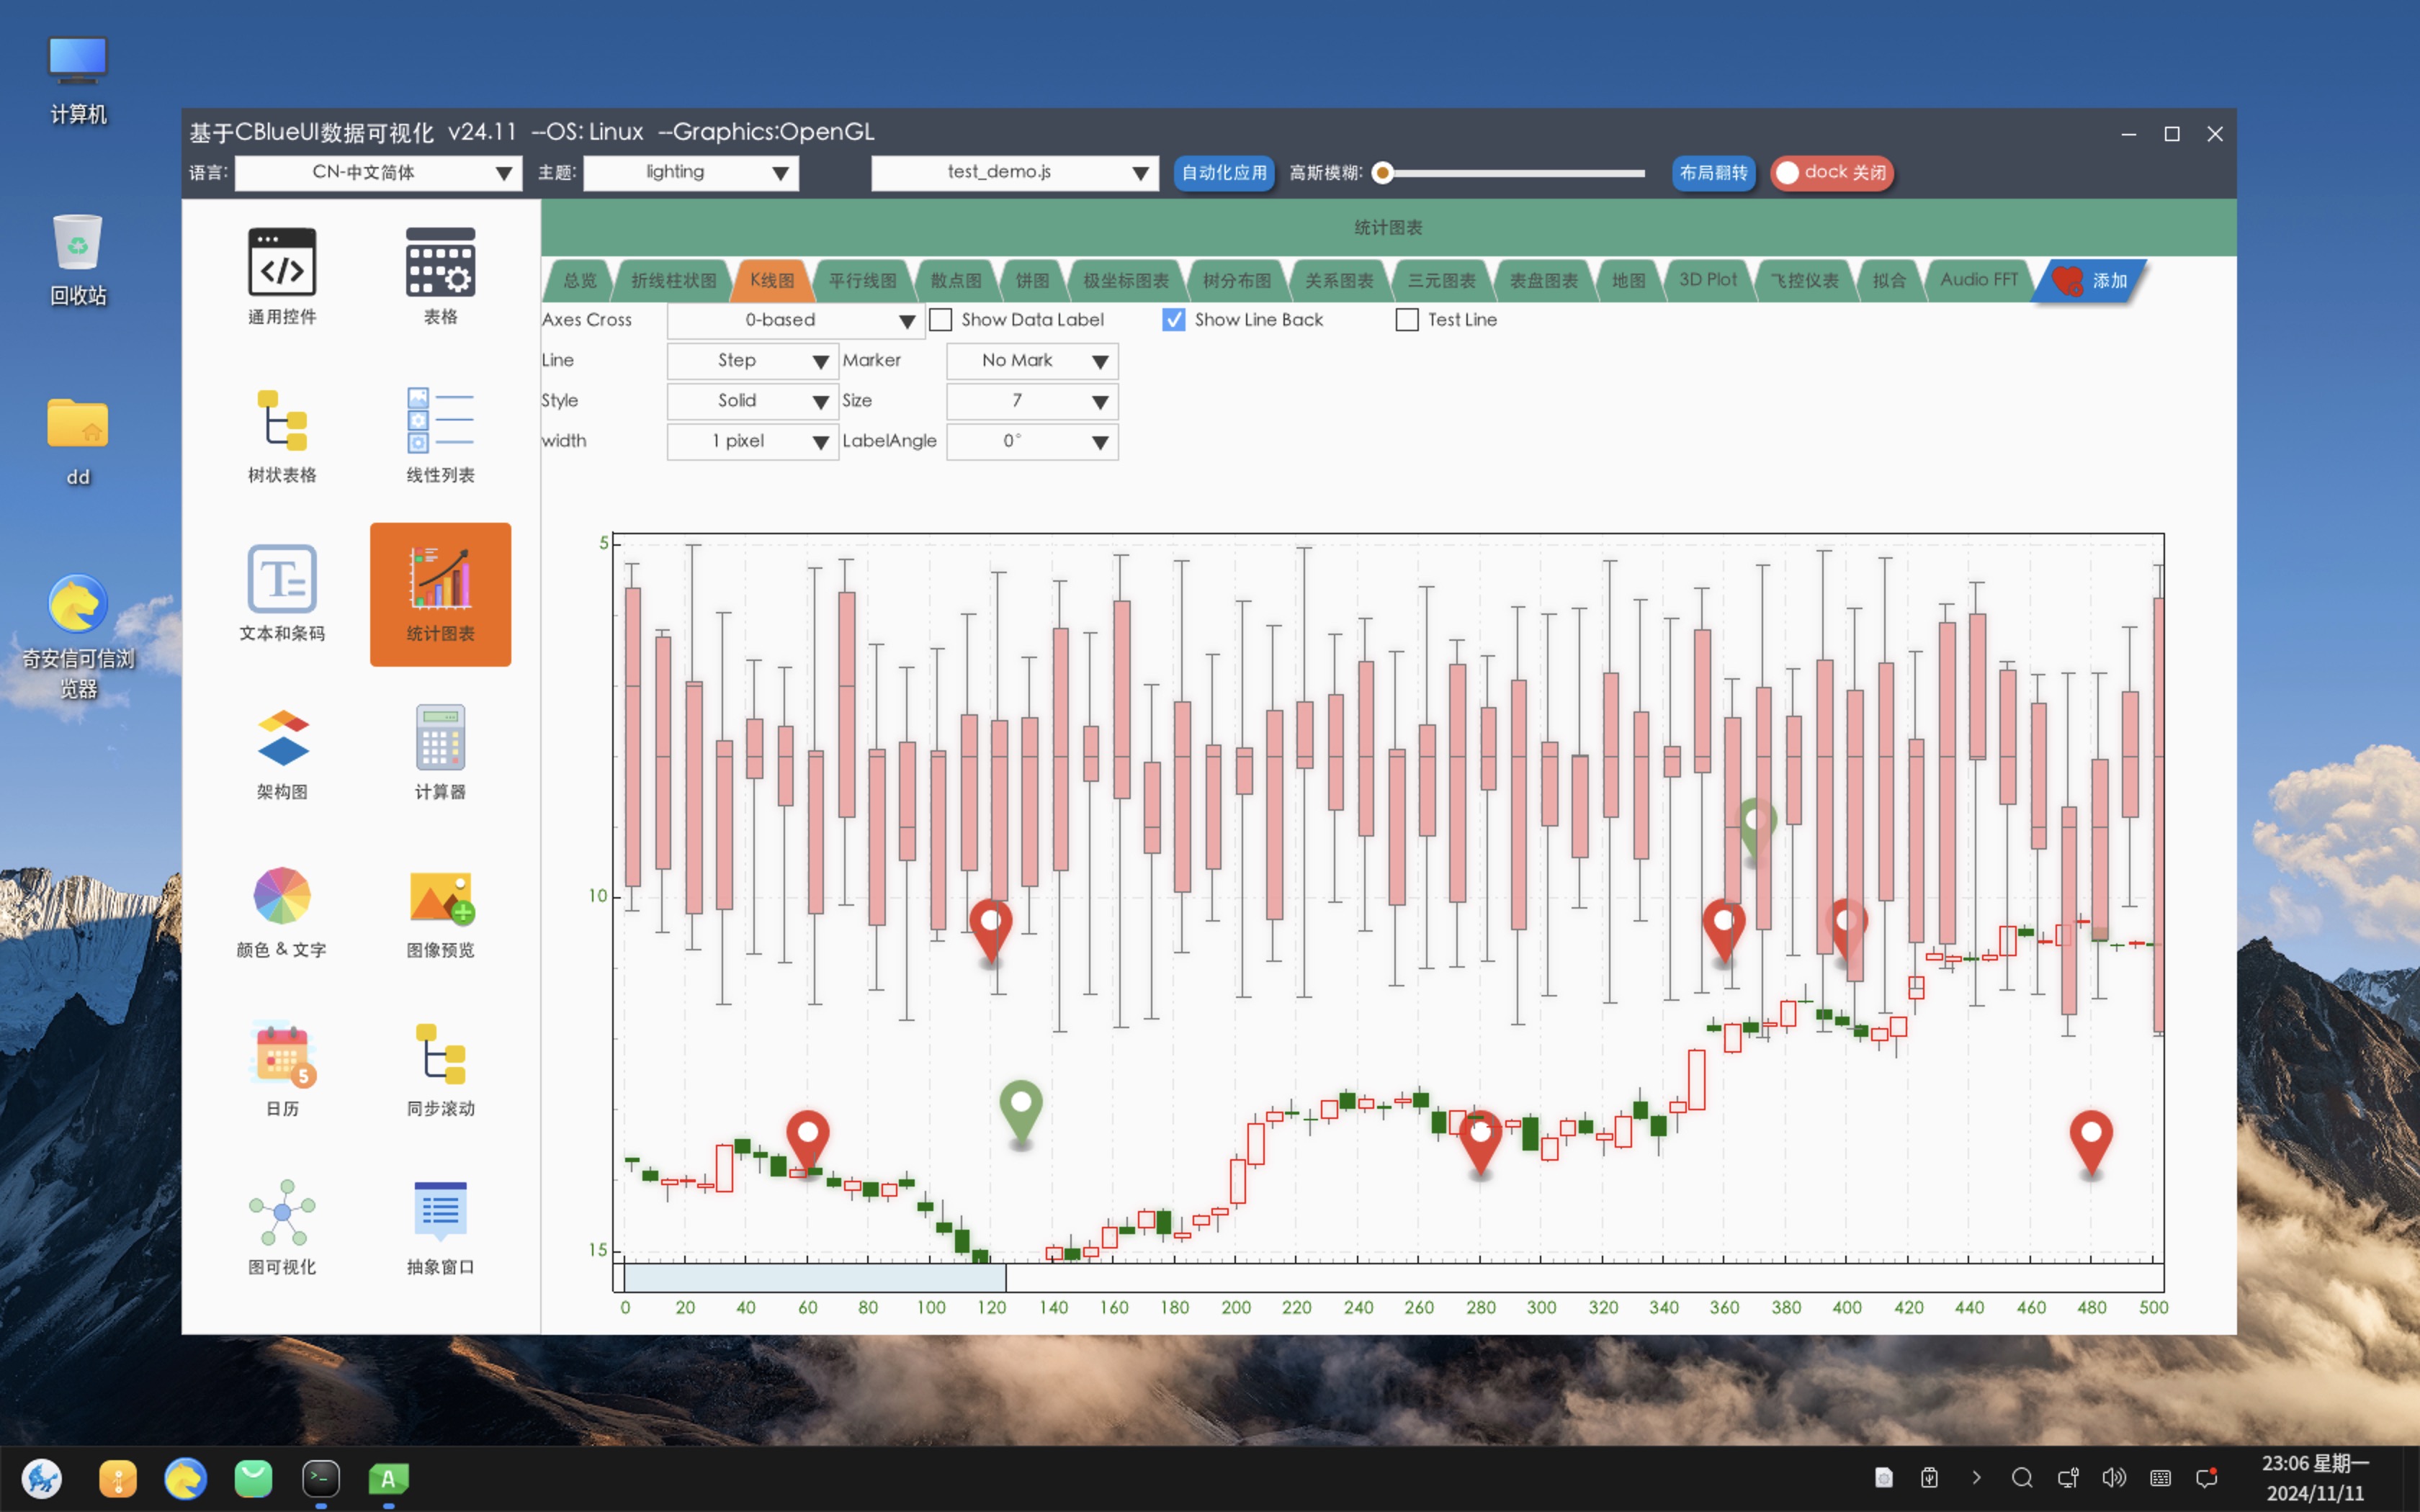Expand the Axes Cross 0-based dropdown
The width and height of the screenshot is (2420, 1512).
click(795, 320)
